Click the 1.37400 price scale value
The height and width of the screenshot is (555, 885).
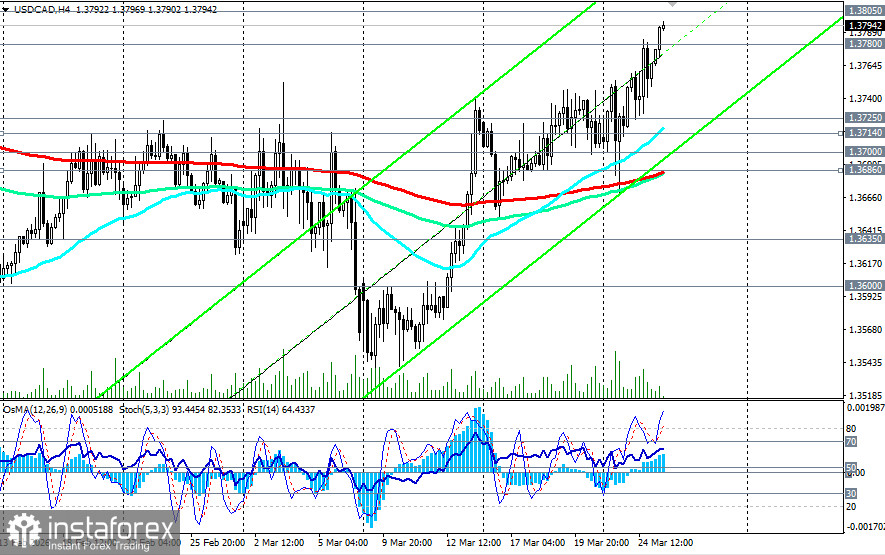pos(865,99)
